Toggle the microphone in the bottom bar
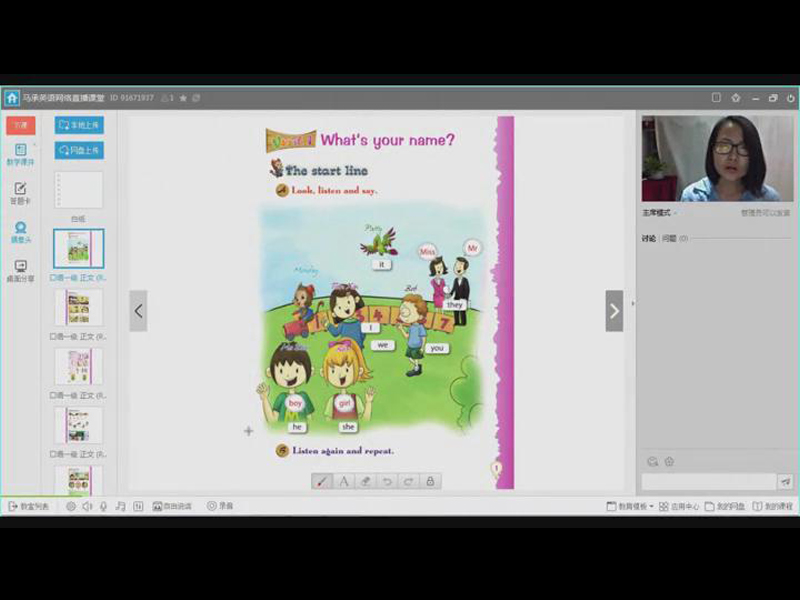 point(104,507)
